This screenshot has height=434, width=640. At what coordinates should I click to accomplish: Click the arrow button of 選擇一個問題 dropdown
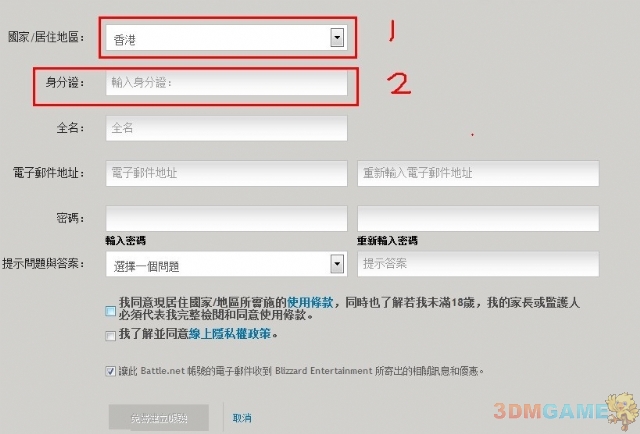(x=337, y=264)
